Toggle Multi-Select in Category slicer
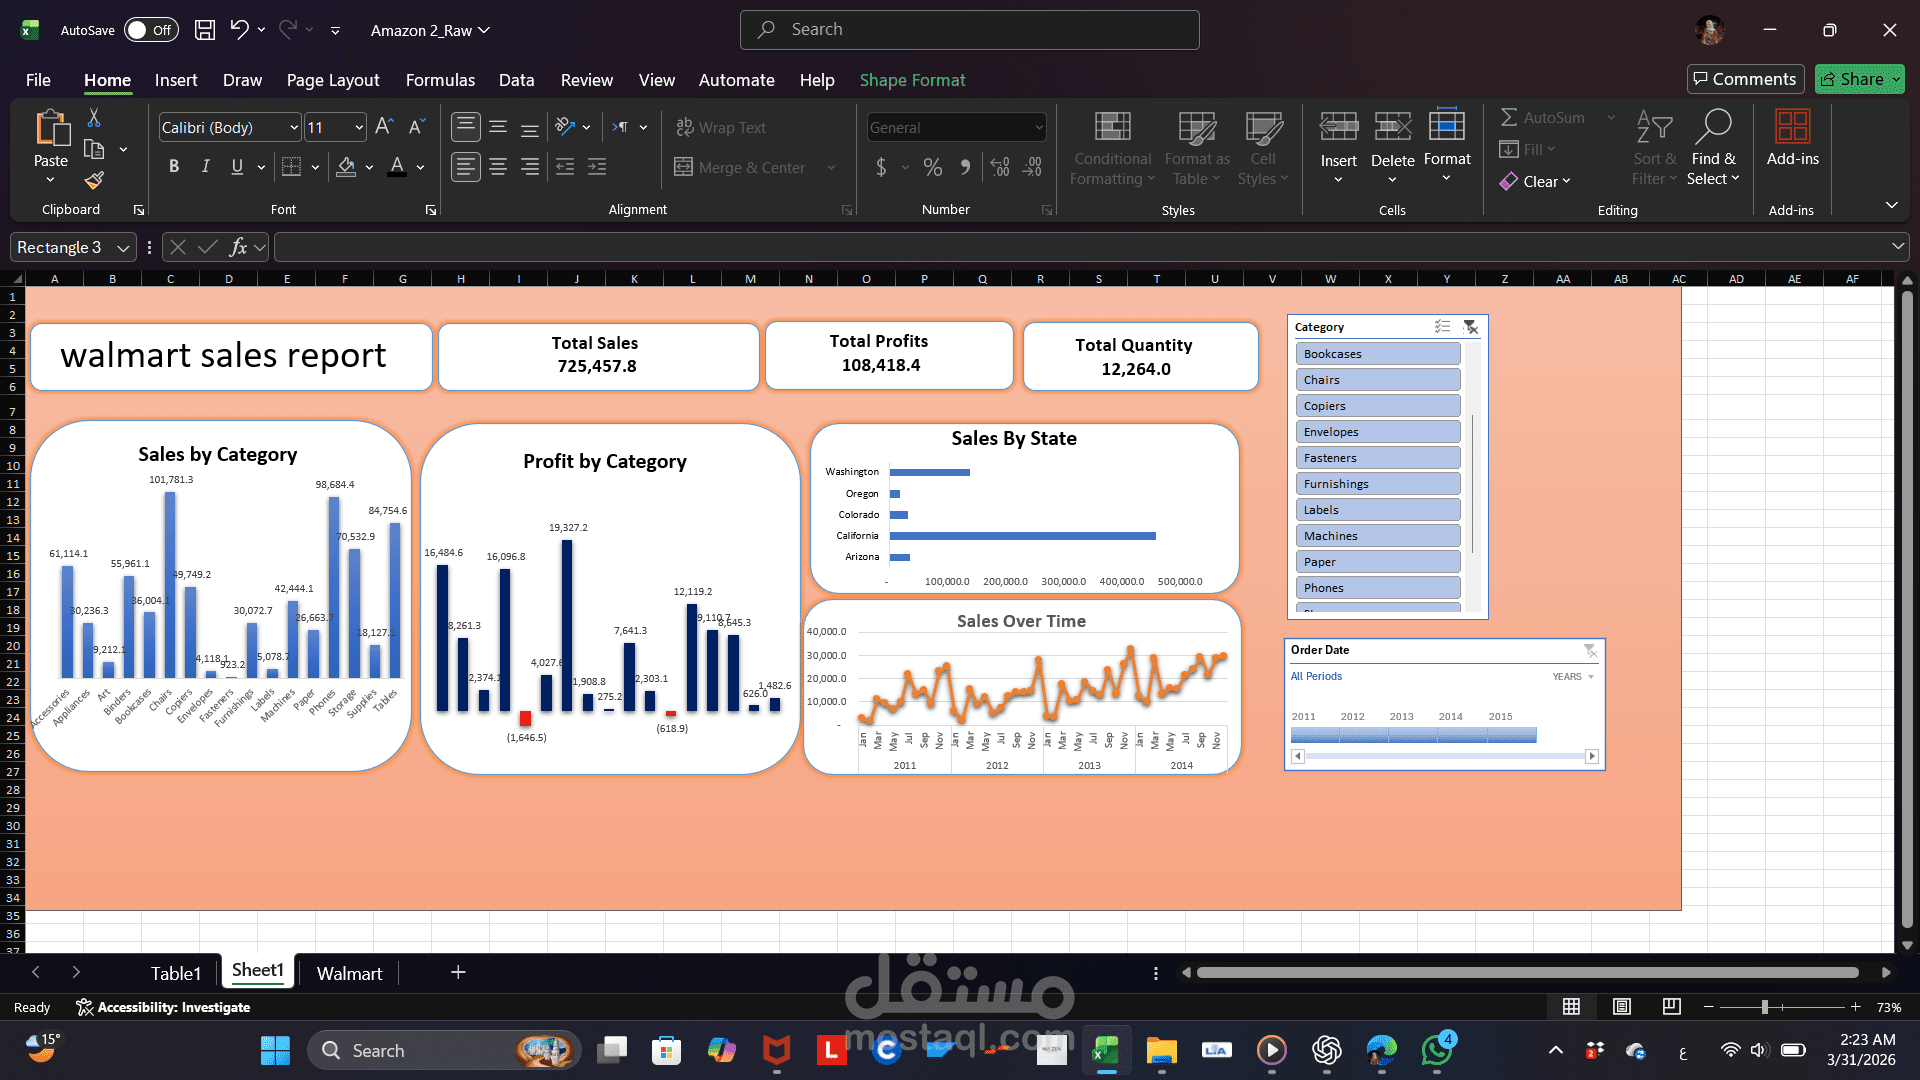Viewport: 1920px width, 1080px height. (x=1442, y=327)
